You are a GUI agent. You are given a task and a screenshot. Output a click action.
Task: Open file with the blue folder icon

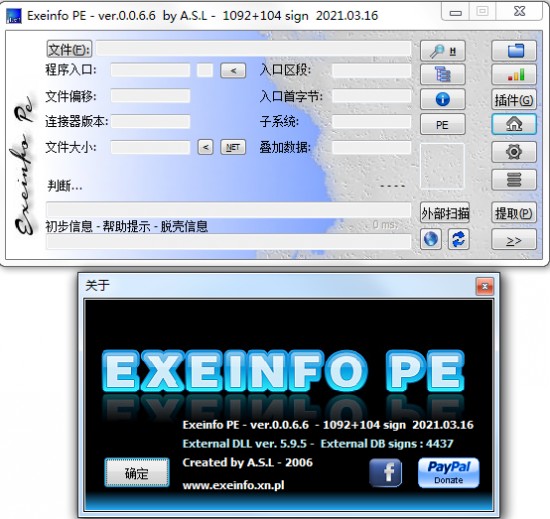[x=514, y=51]
